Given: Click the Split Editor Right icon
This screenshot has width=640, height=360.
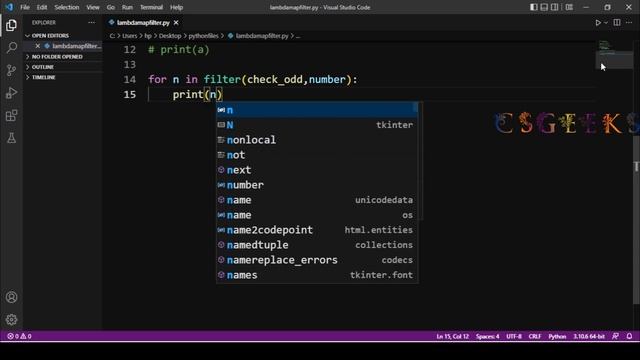Looking at the screenshot, I should click(617, 23).
